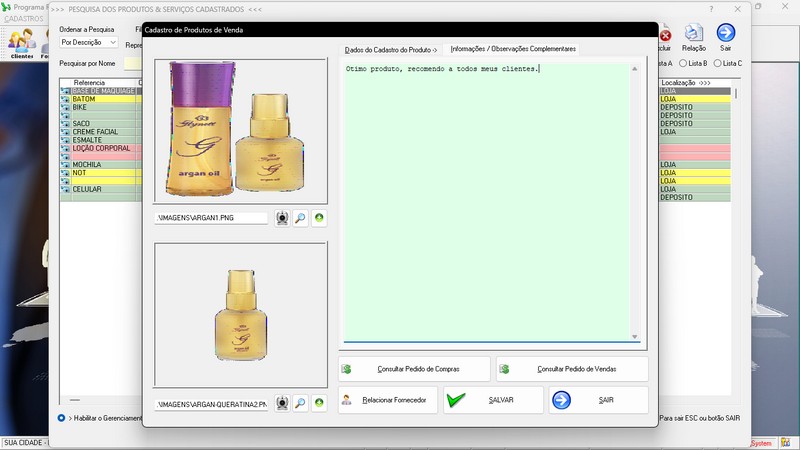Click the Referencia column header
Image resolution: width=800 pixels, height=450 pixels.
[x=89, y=83]
